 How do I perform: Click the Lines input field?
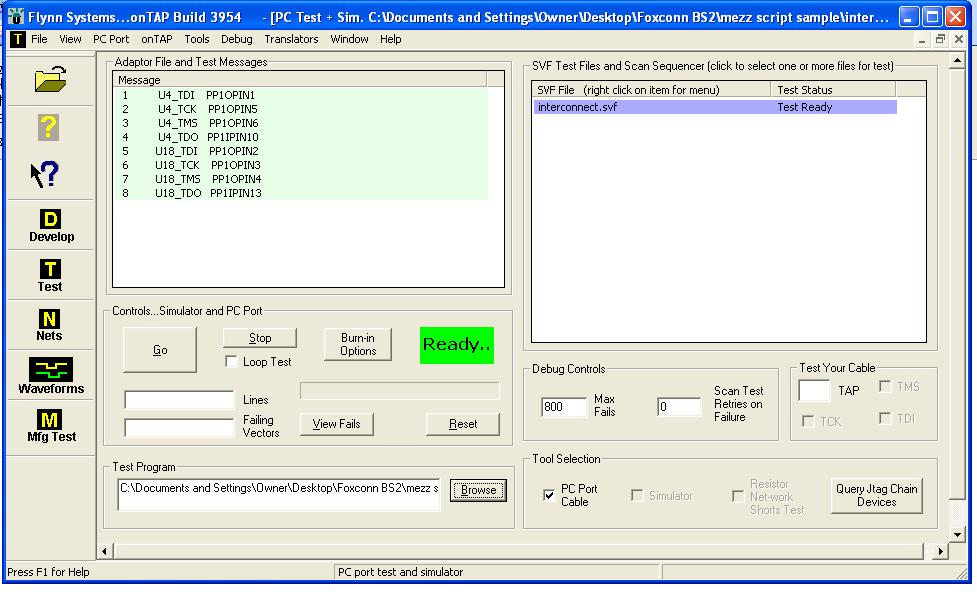tap(179, 399)
